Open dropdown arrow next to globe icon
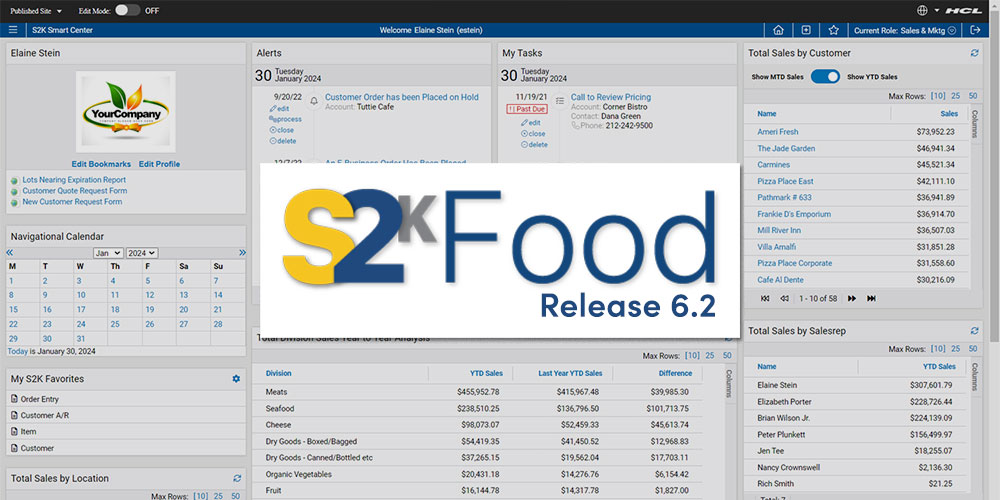This screenshot has width=1000, height=500. pos(937,10)
